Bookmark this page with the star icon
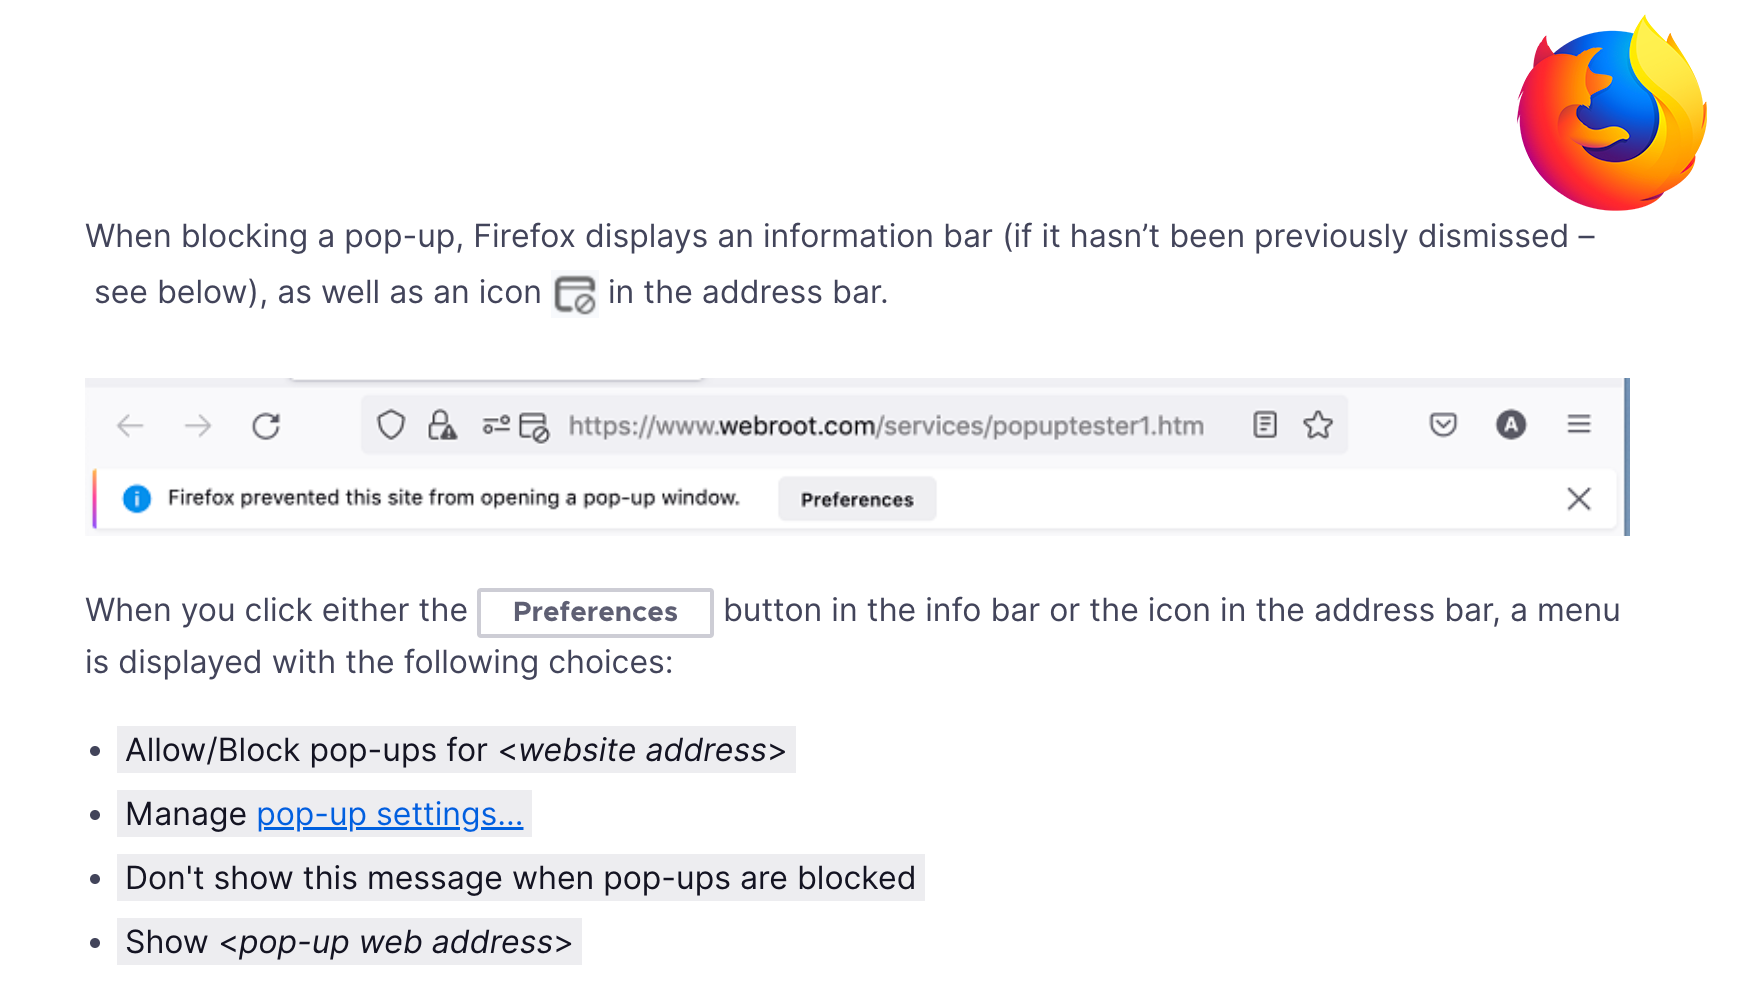Image resolution: width=1748 pixels, height=1000 pixels. 1318,425
